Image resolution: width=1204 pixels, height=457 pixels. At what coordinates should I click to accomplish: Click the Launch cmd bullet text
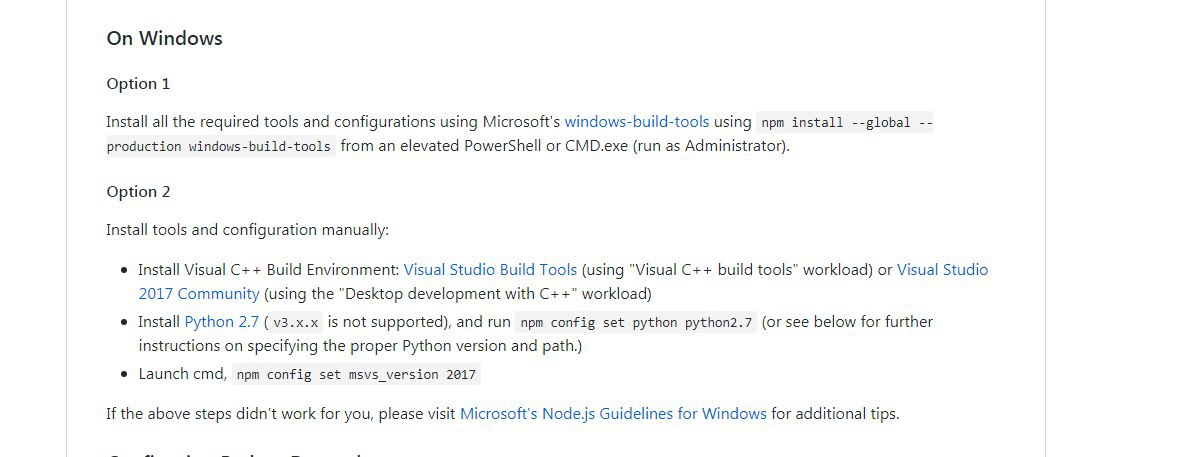pyautogui.click(x=183, y=374)
